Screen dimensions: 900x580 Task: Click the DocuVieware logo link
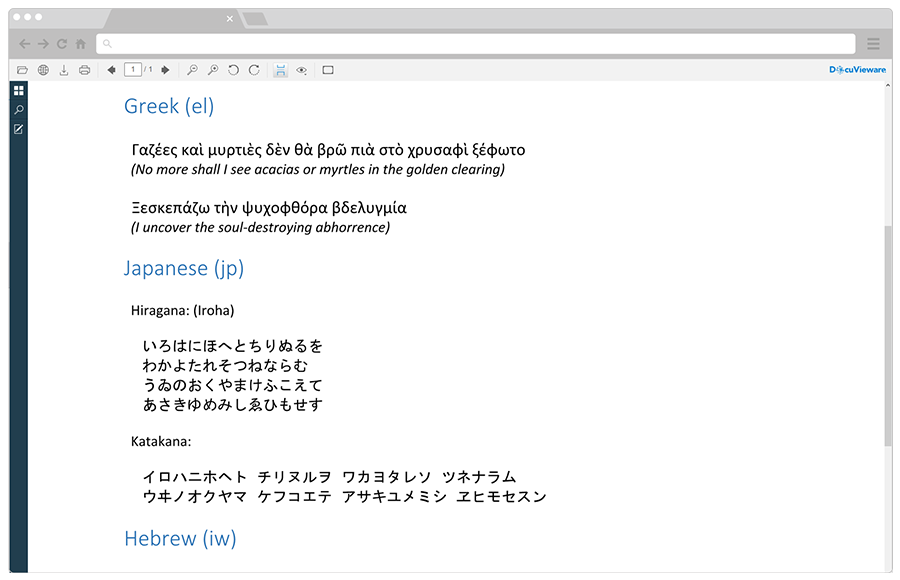pyautogui.click(x=858, y=69)
